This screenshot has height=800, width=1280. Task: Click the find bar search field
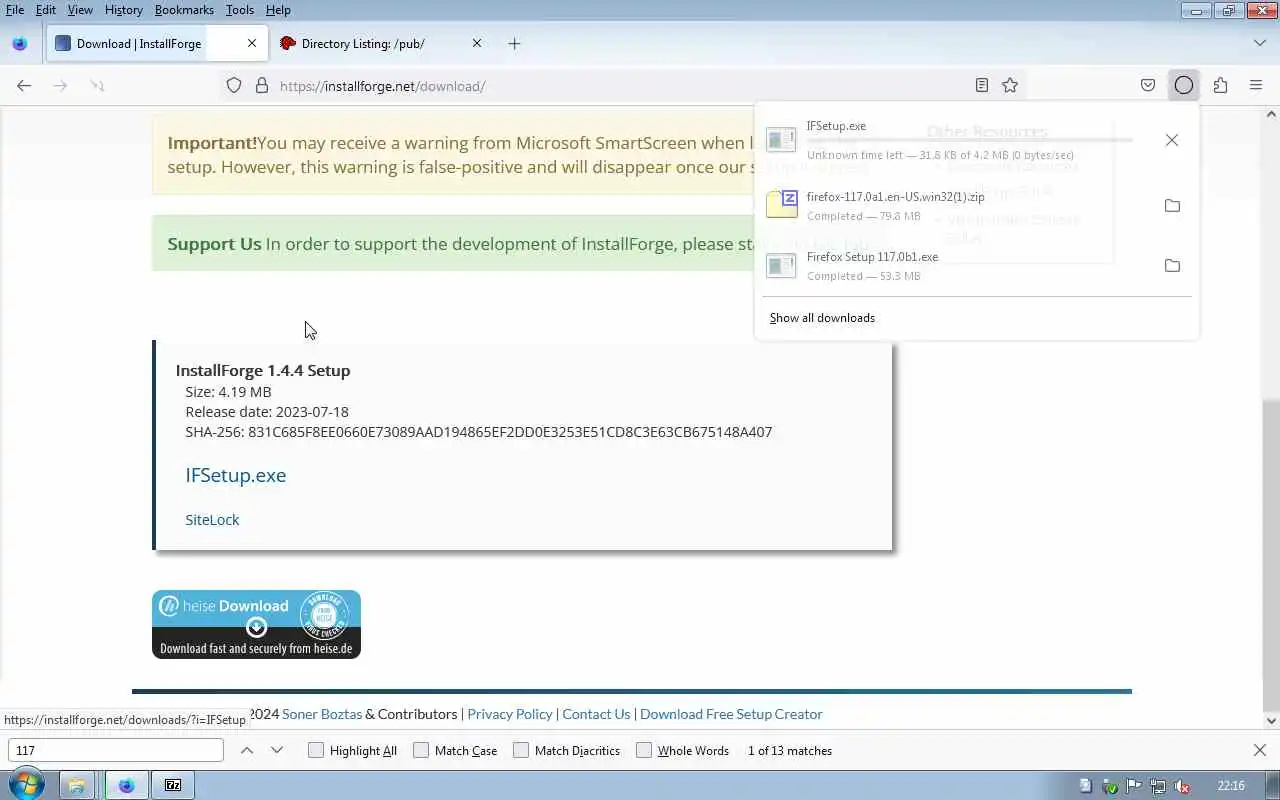pos(116,751)
